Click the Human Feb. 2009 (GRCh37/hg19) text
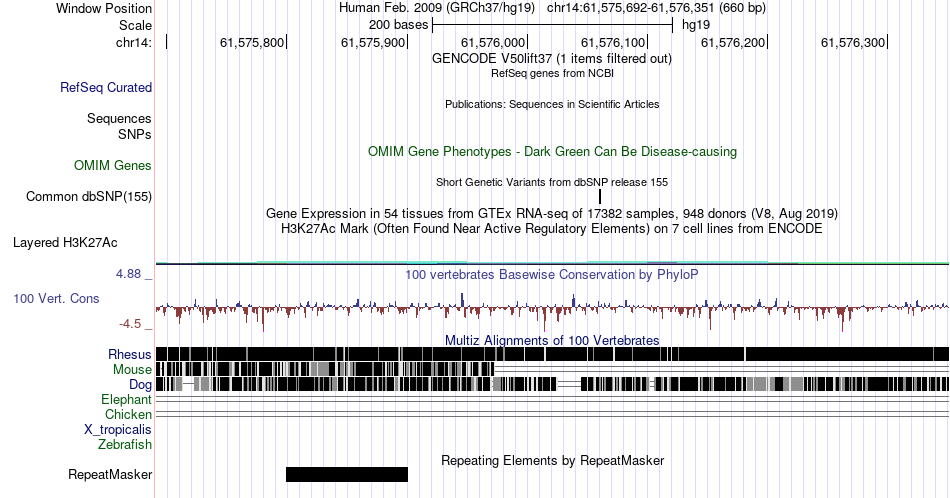This screenshot has height=498, width=950. [x=437, y=8]
